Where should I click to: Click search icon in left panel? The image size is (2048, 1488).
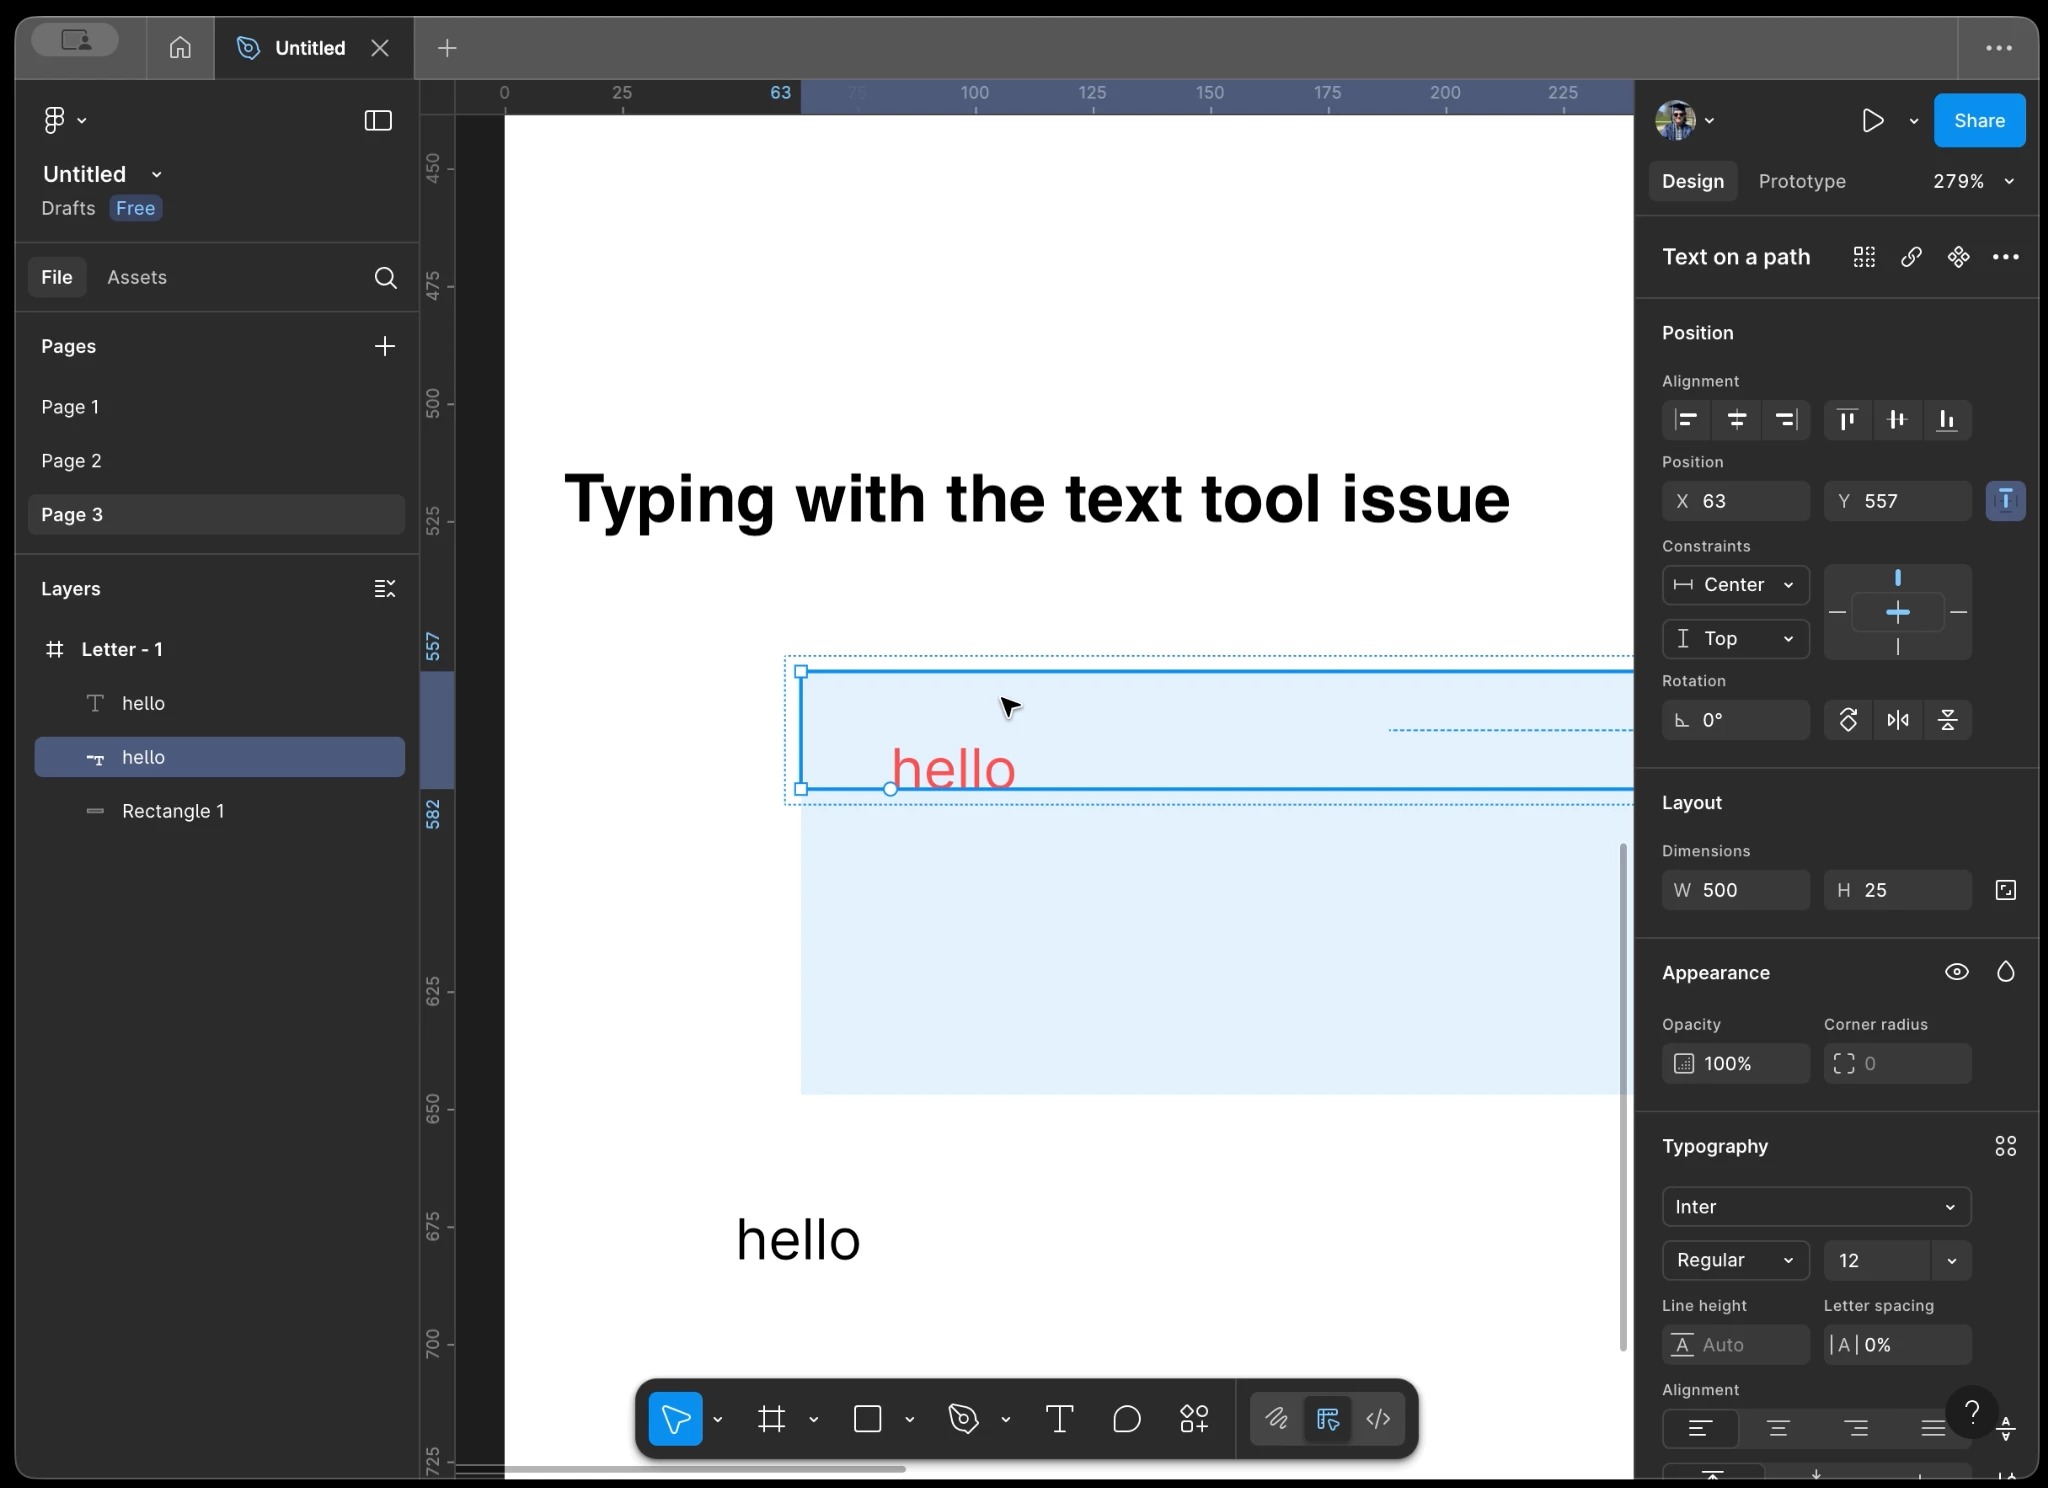pyautogui.click(x=385, y=278)
